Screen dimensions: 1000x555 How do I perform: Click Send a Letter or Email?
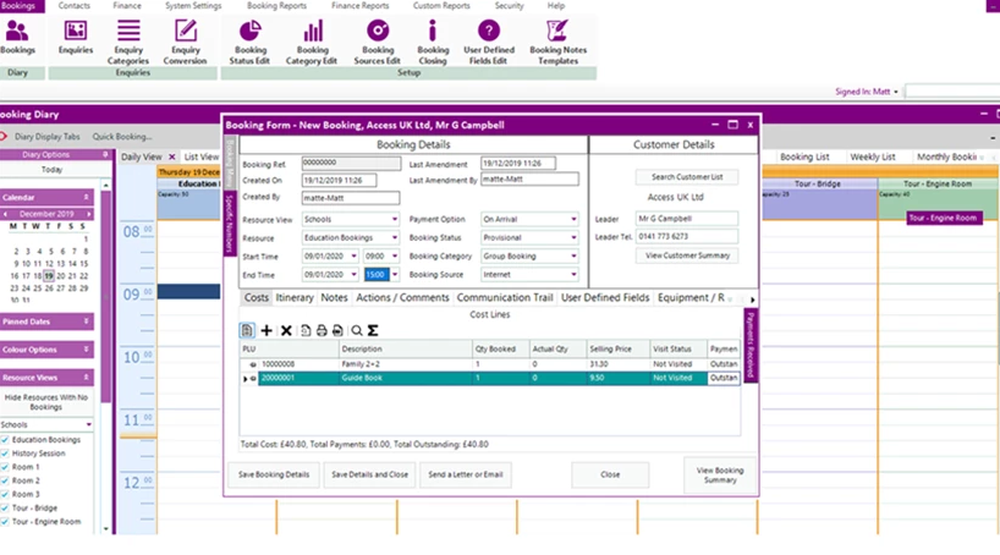pos(466,475)
